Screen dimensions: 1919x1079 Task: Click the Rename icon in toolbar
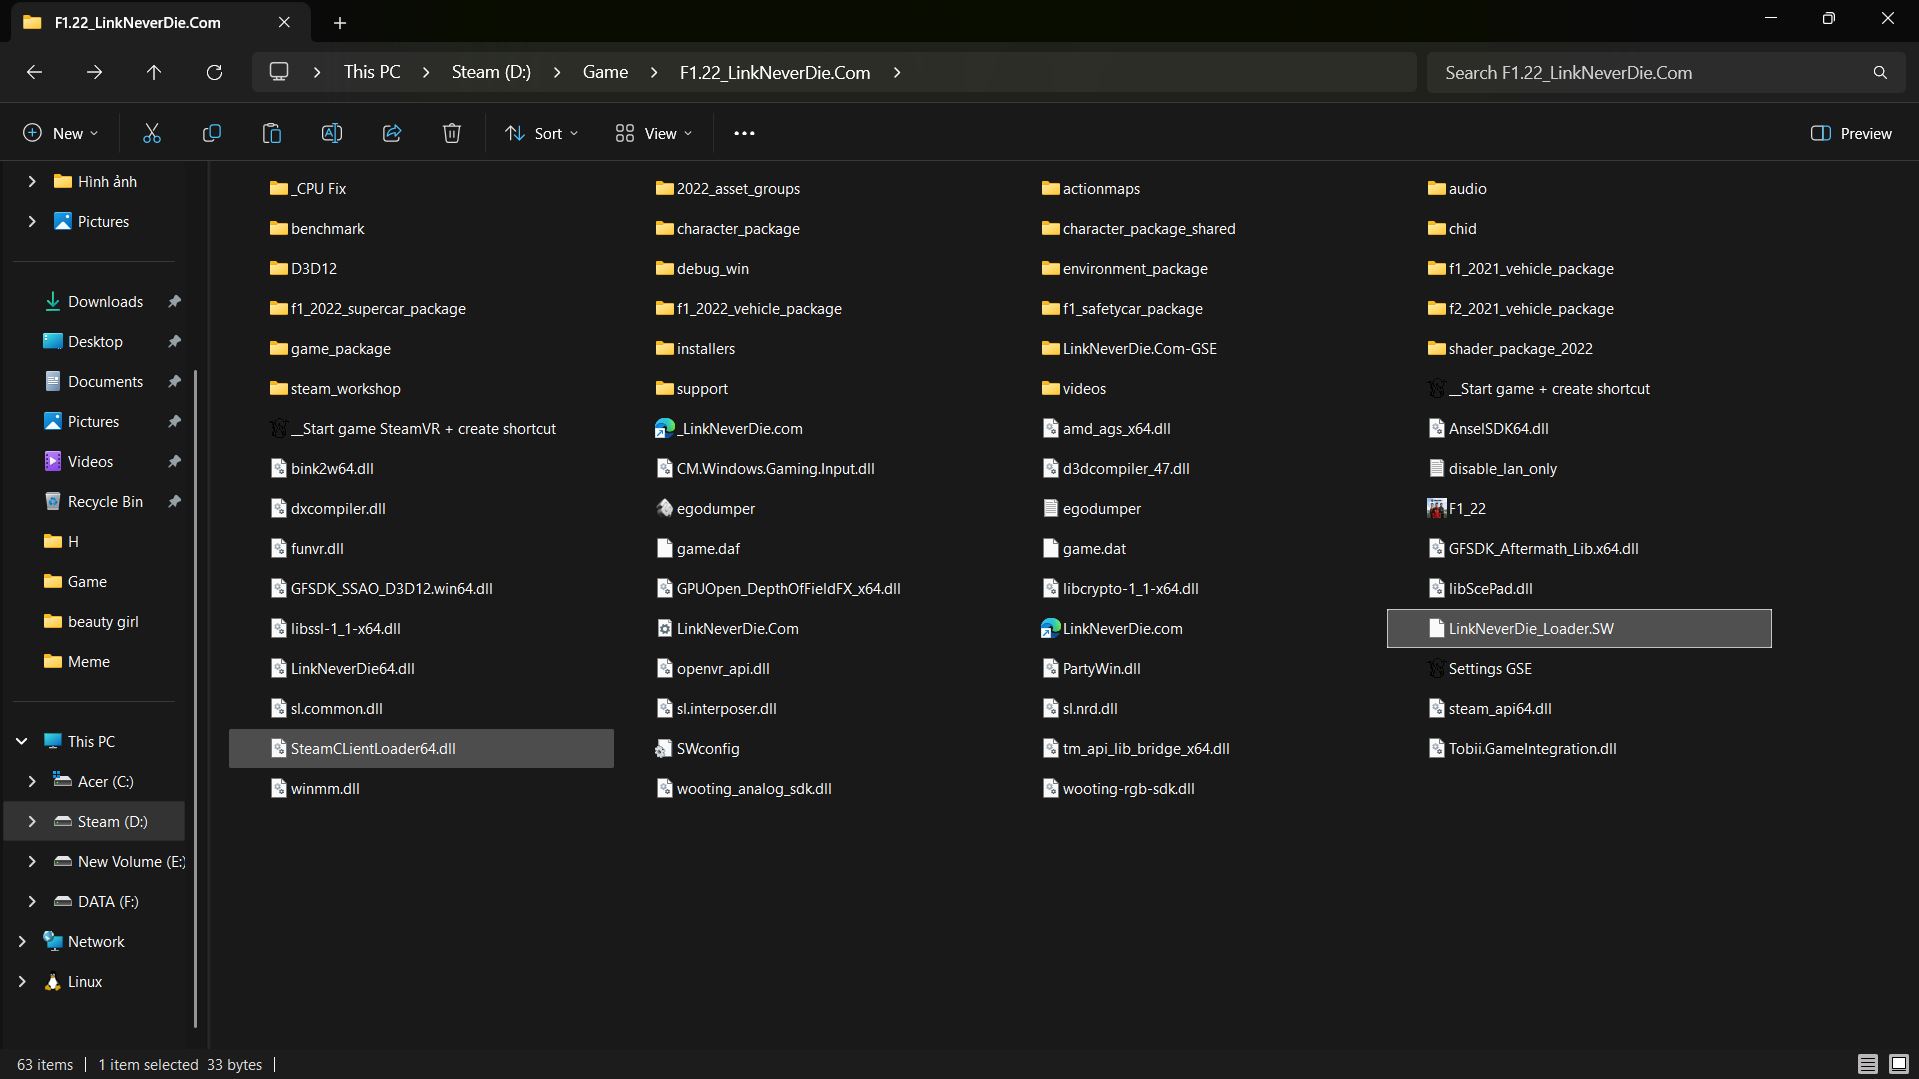click(332, 133)
